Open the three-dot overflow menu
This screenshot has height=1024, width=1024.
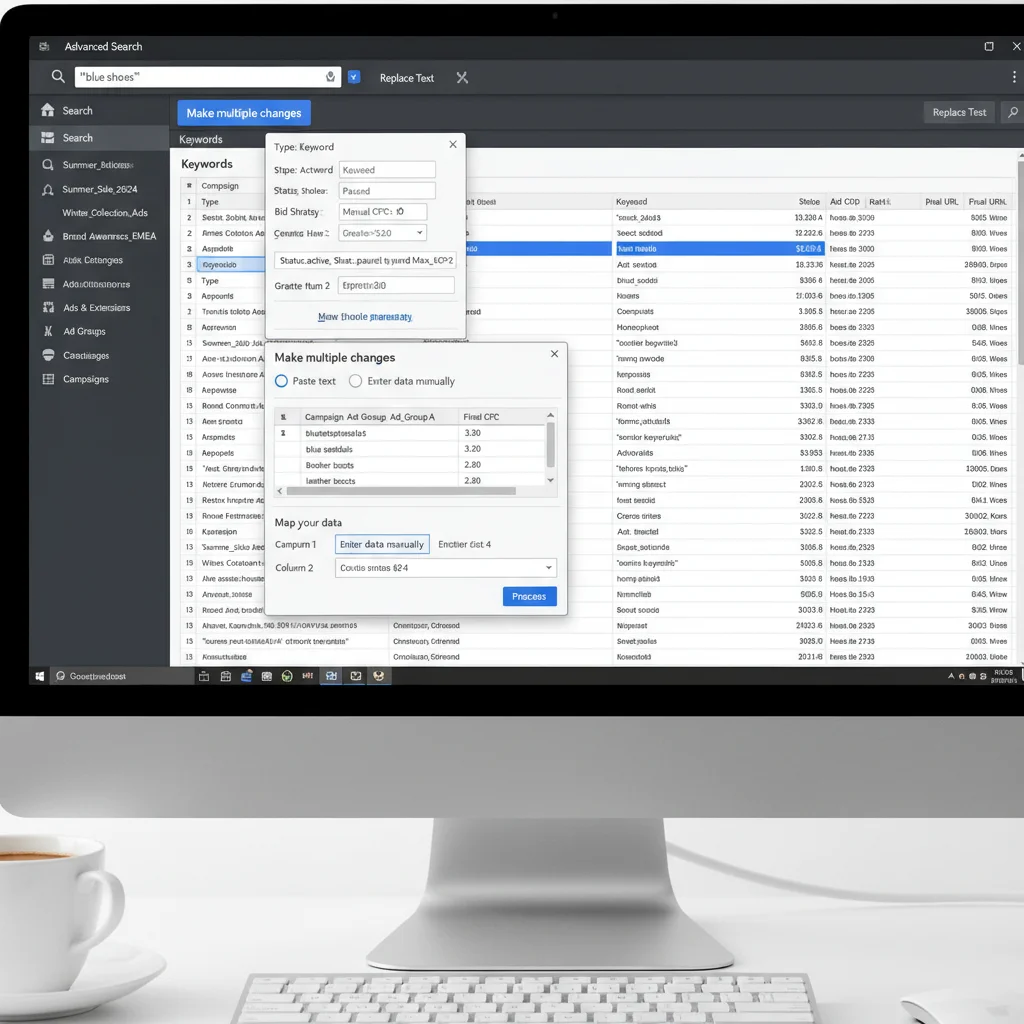point(1014,77)
